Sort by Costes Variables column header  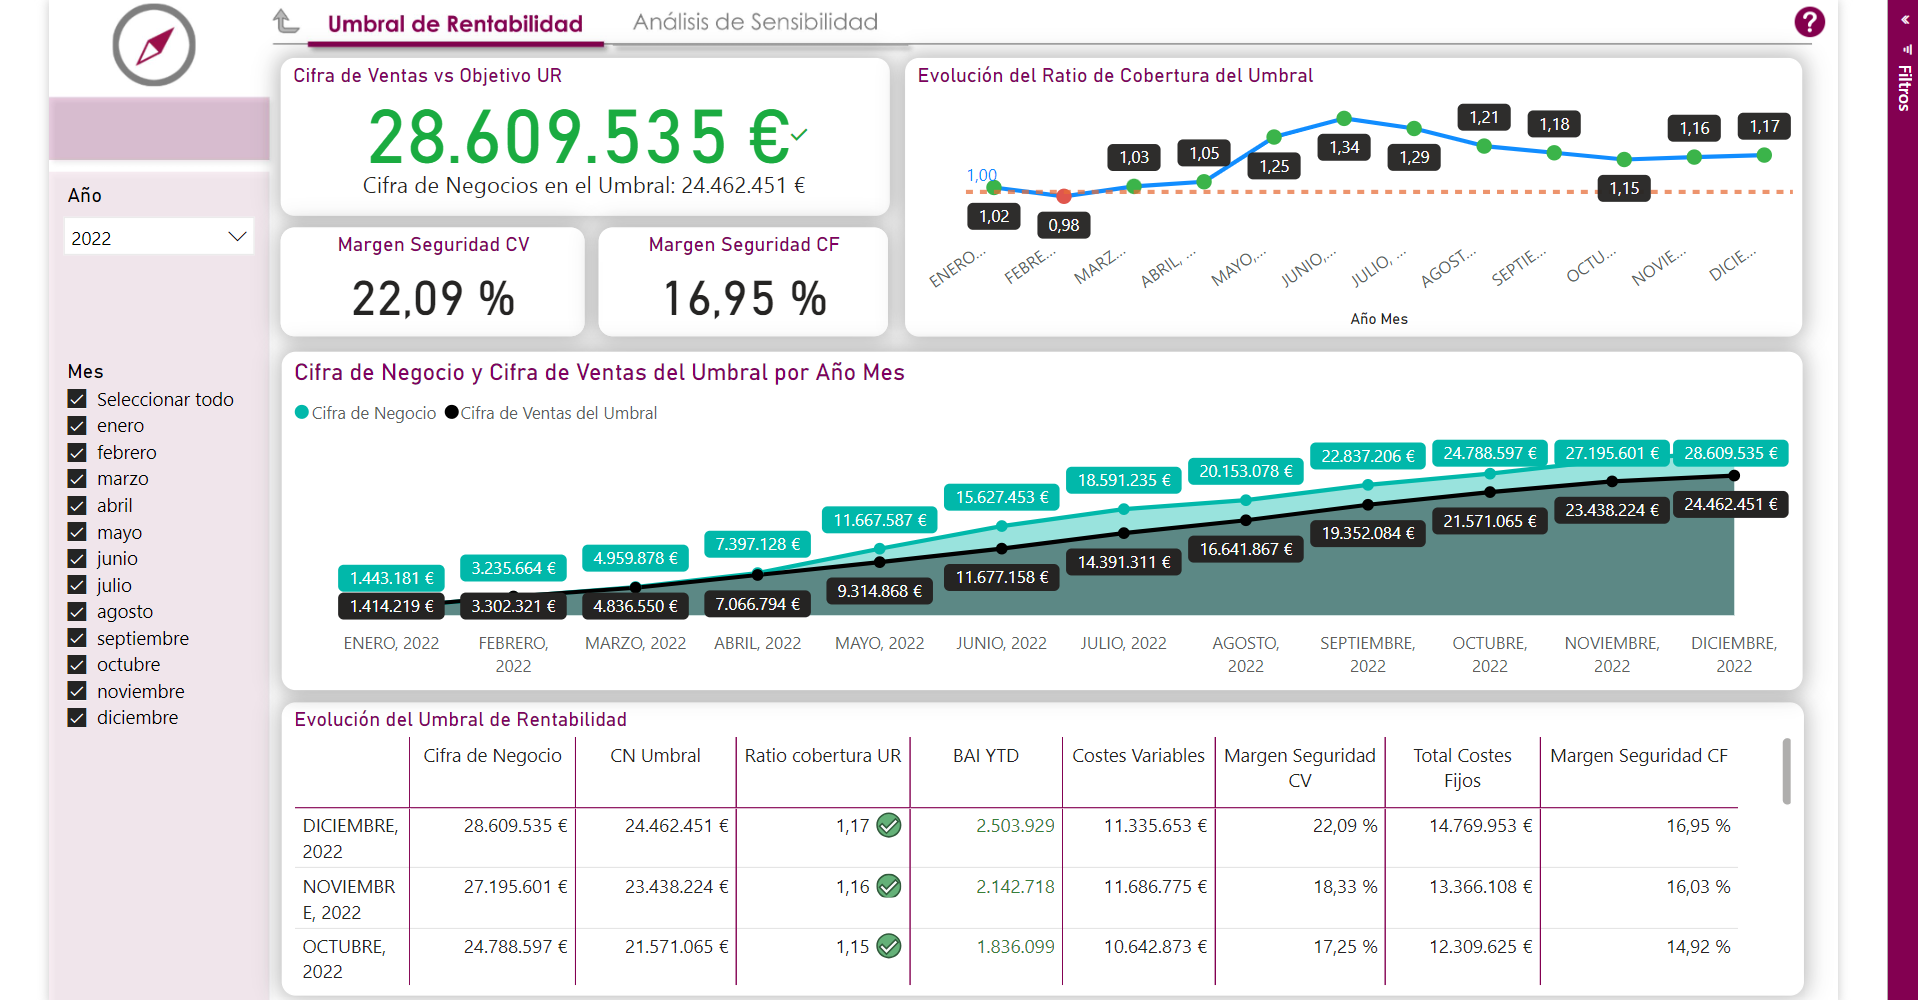click(1138, 756)
